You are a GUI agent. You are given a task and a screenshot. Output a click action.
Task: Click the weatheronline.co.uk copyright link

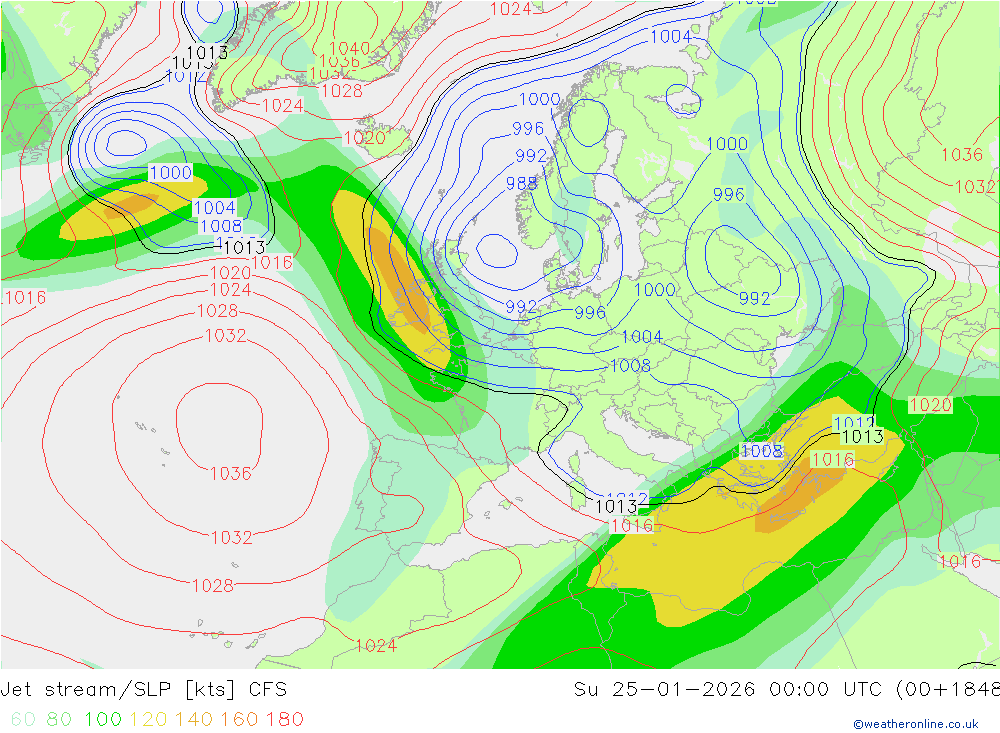(x=916, y=723)
